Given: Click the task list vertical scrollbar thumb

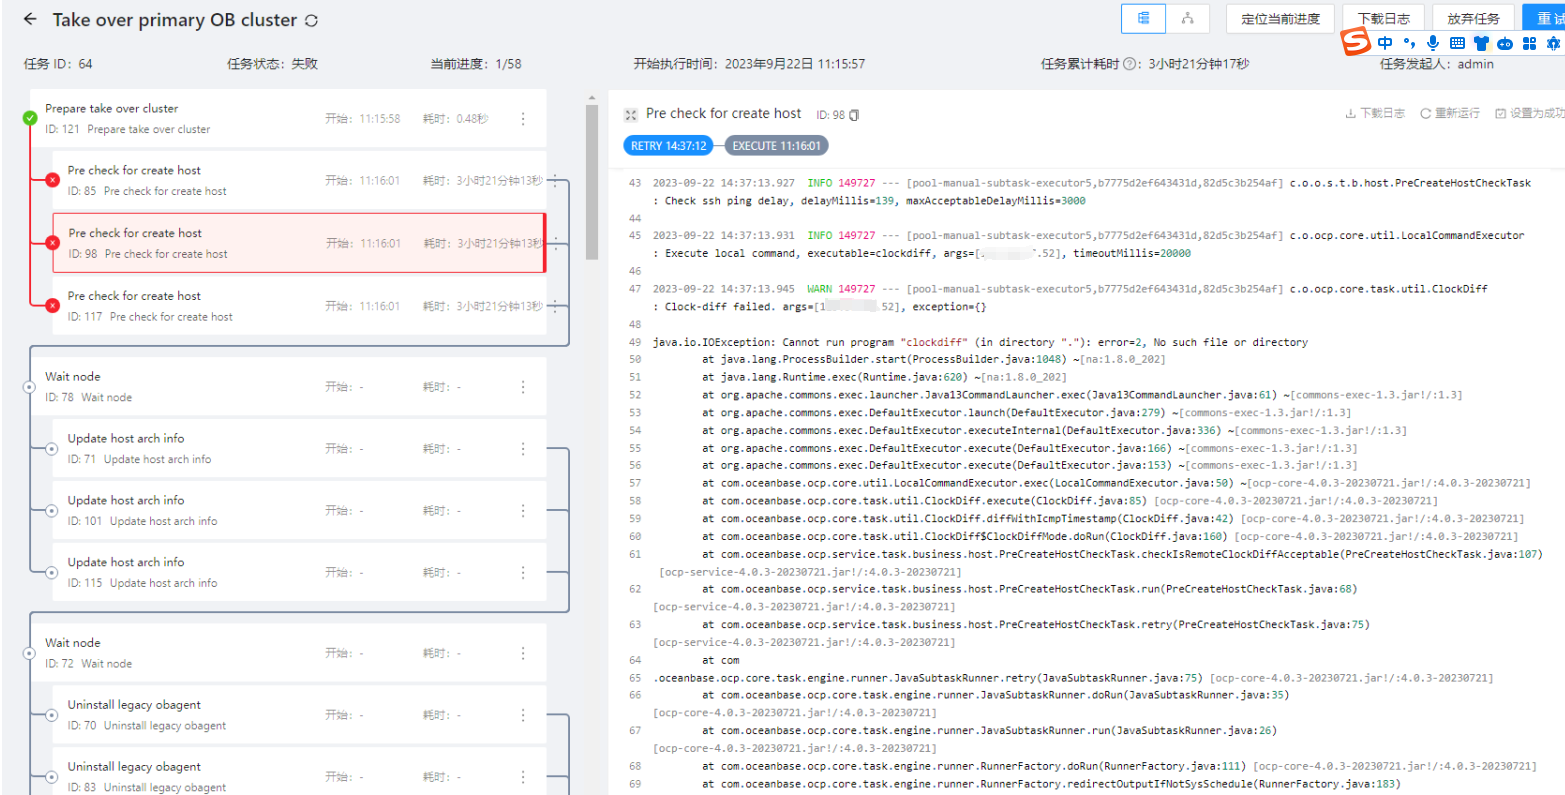Looking at the screenshot, I should (592, 182).
